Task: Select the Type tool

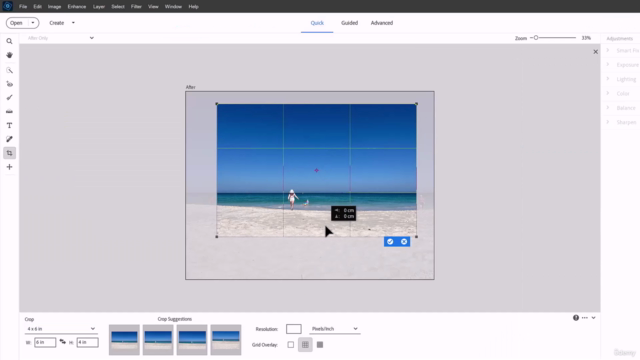Action: pyautogui.click(x=9, y=125)
